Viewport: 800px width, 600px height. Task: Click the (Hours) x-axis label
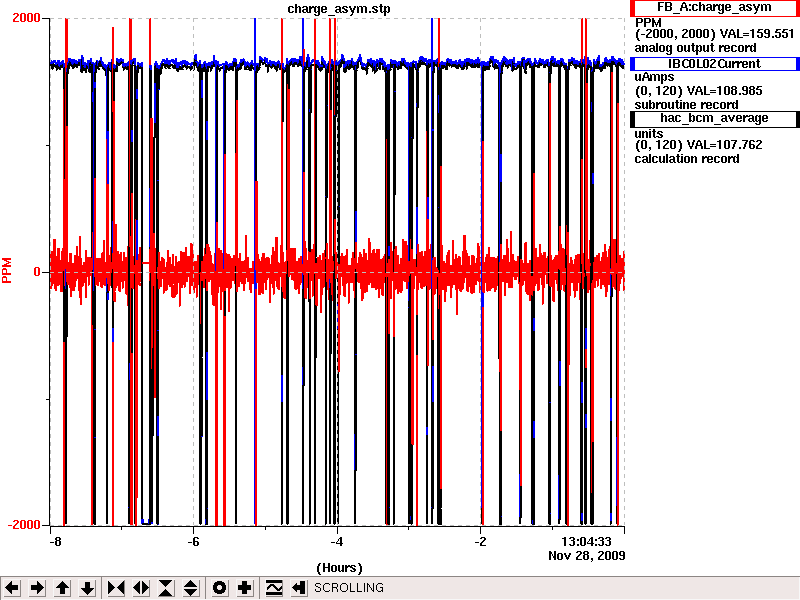click(x=339, y=568)
